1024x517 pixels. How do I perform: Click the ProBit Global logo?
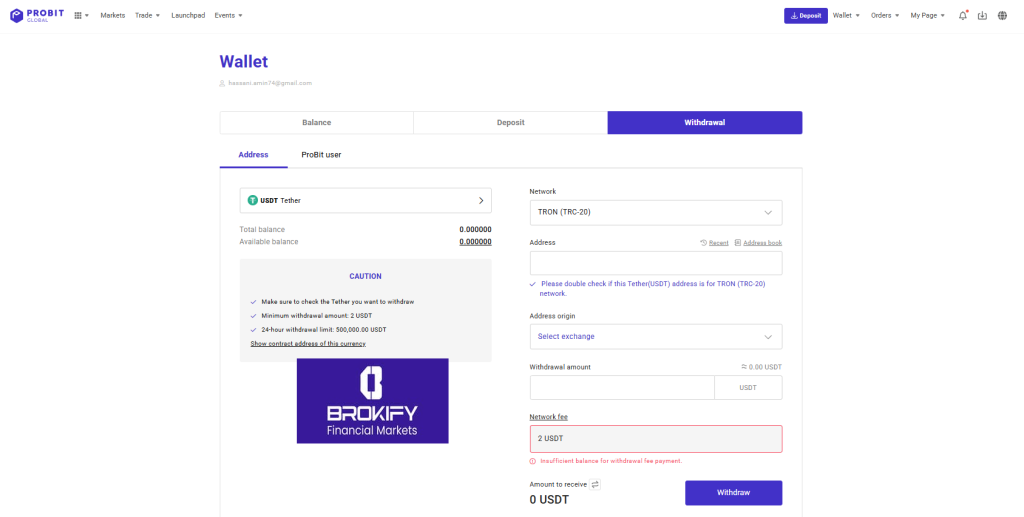point(36,15)
